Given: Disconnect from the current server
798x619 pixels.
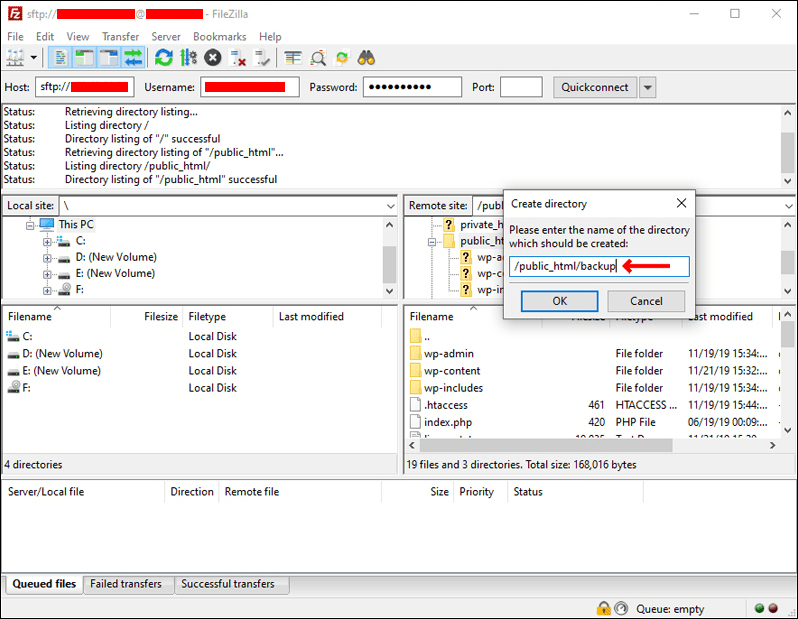Looking at the screenshot, I should (238, 58).
